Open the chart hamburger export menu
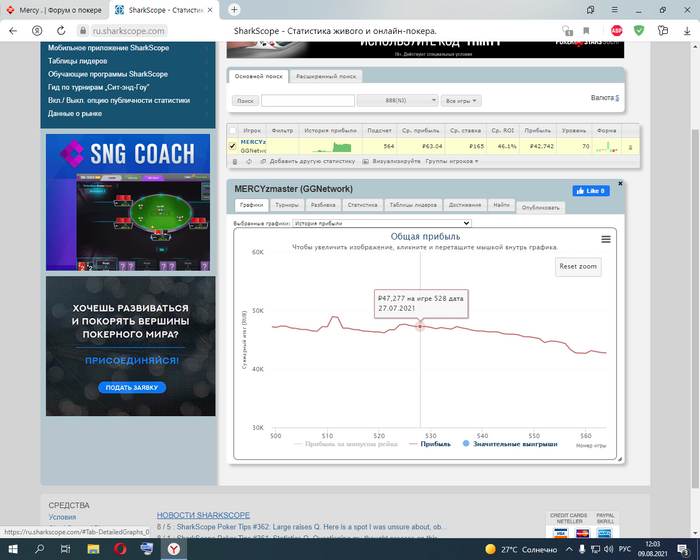This screenshot has height=560, width=700. [x=606, y=239]
